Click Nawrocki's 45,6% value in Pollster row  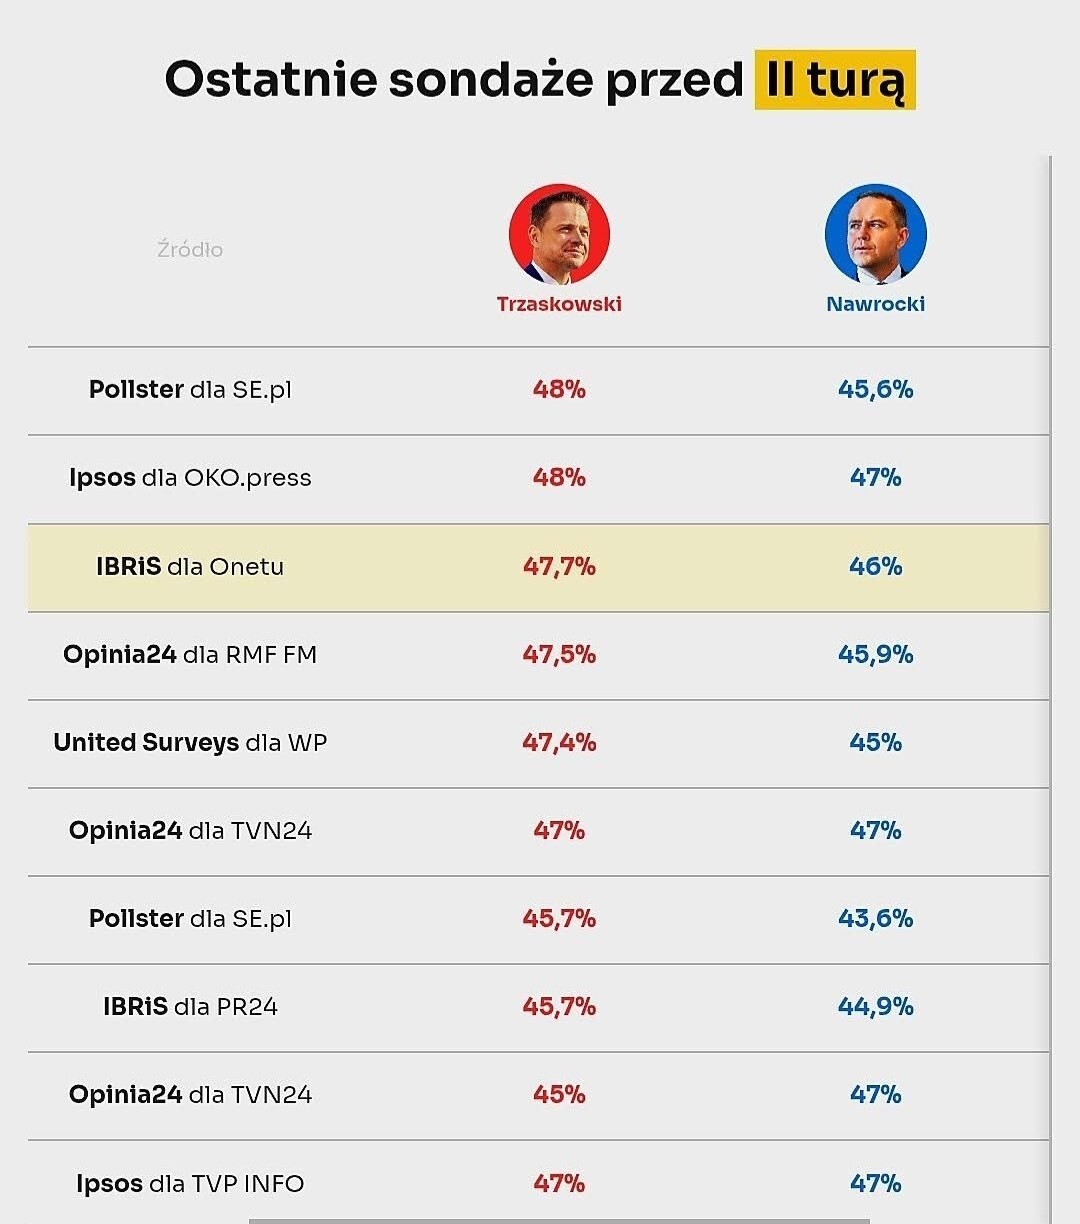tap(875, 390)
